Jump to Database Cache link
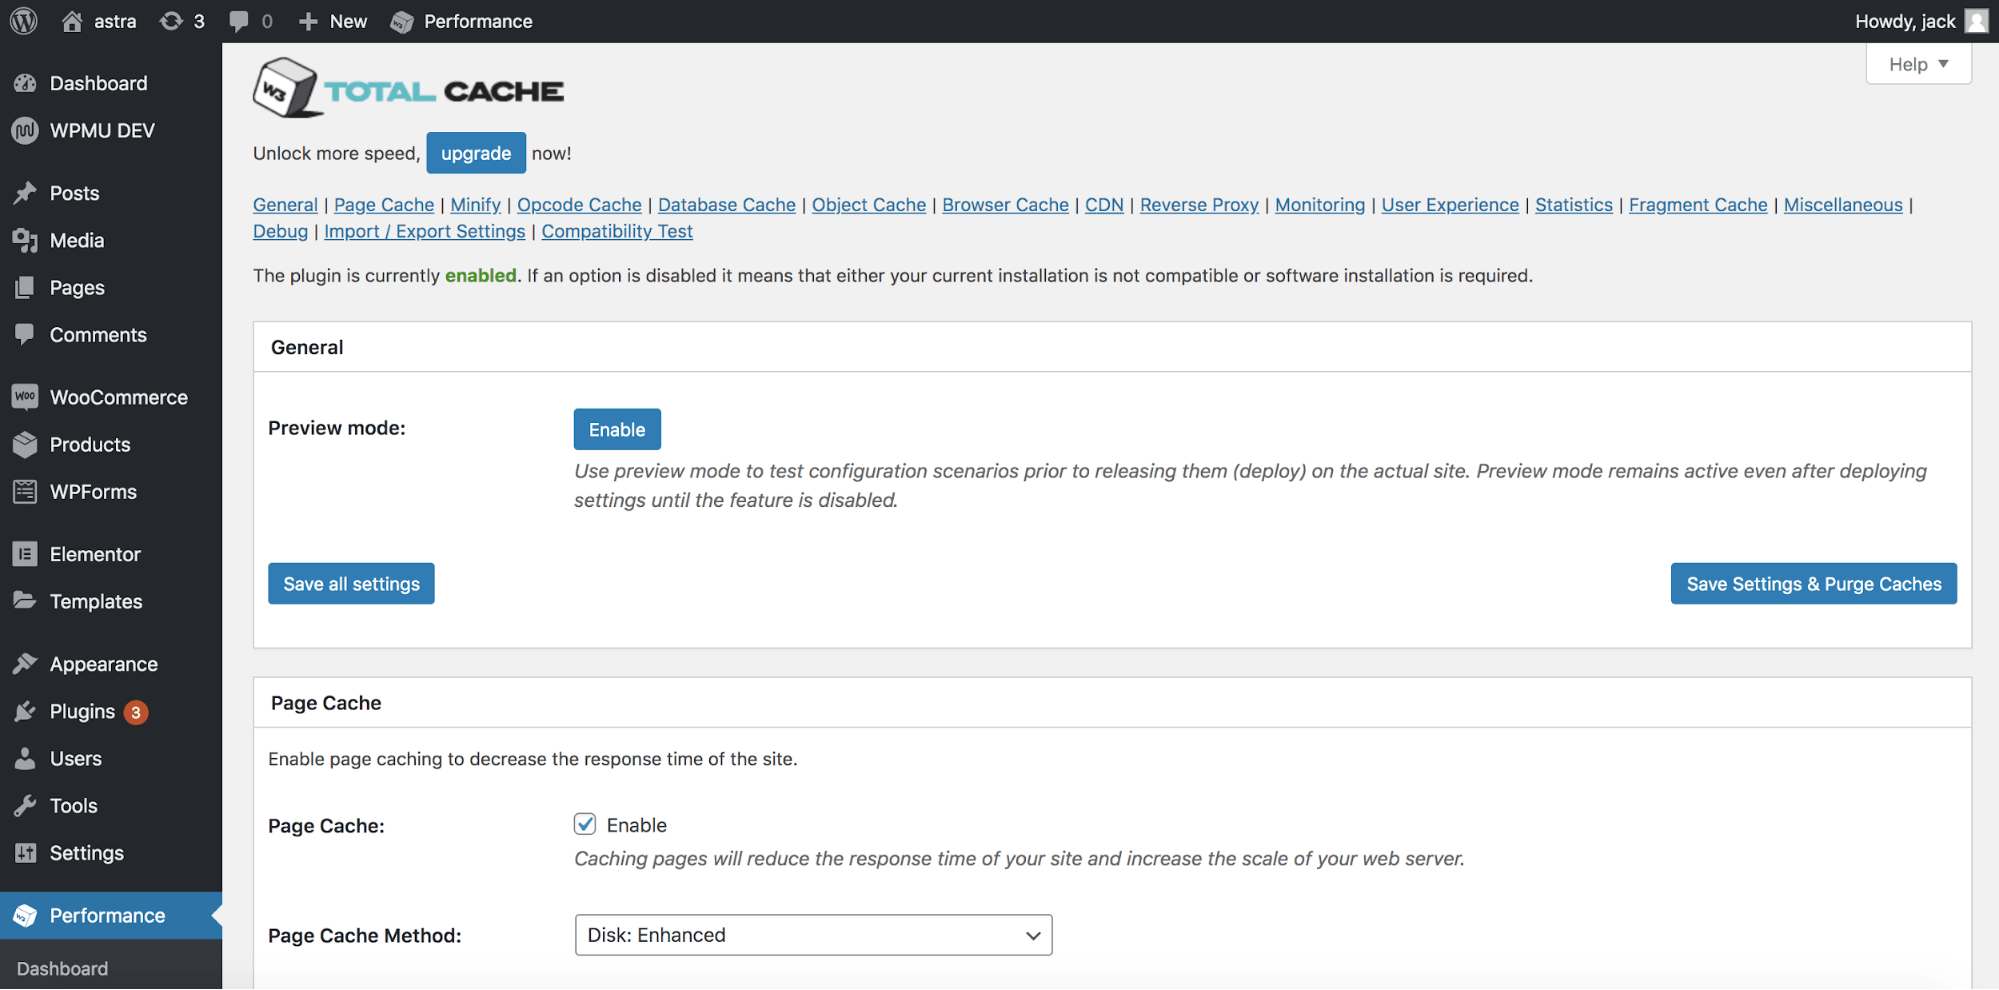 (x=727, y=204)
